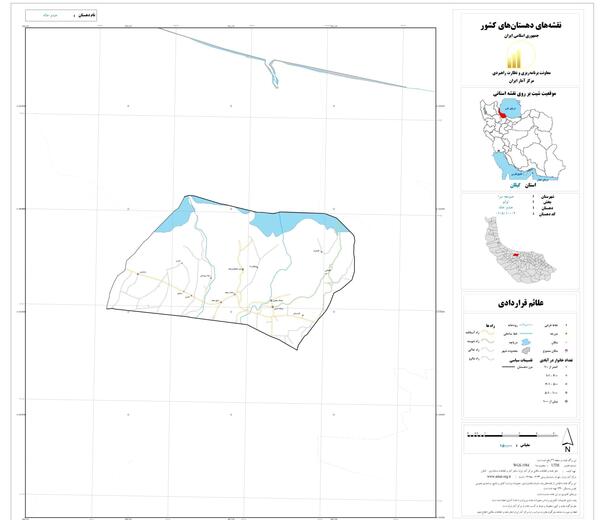Screen dimensions: 600x520
Task: Click the legend heading 'علائم قراردادی'
Action: (x=521, y=303)
